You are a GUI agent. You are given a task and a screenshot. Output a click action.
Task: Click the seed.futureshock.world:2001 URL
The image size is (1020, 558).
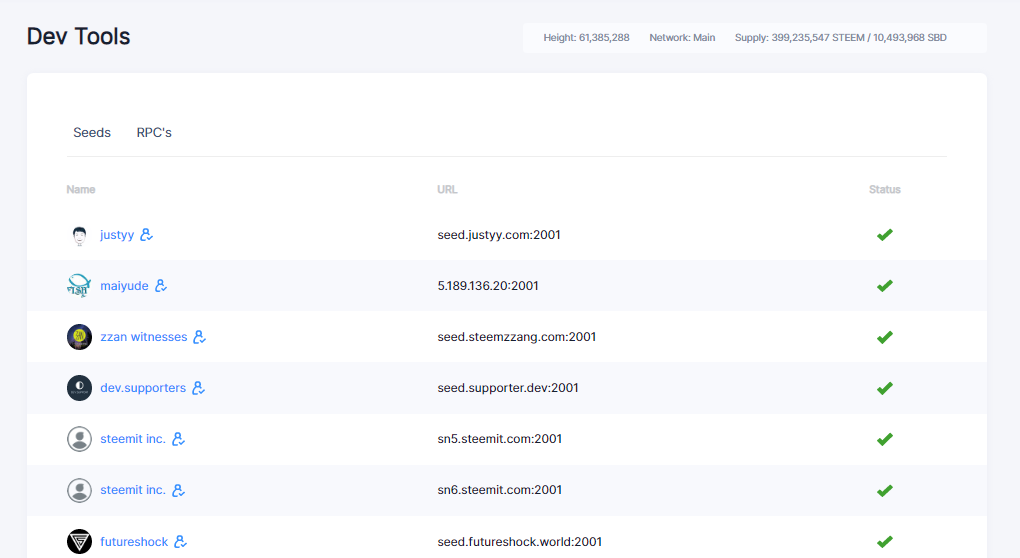tap(520, 541)
